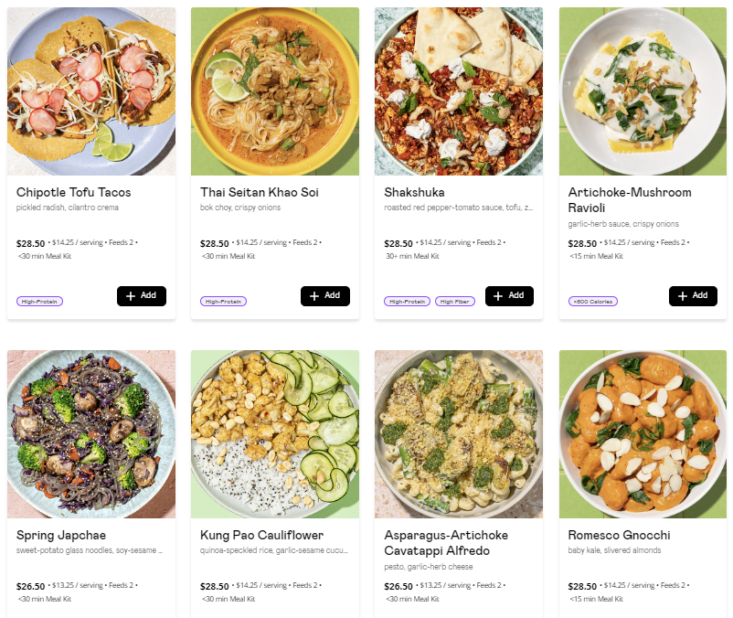Click High-Protein tag on Chipotle Tofu Tacos
The height and width of the screenshot is (618, 733).
click(40, 301)
